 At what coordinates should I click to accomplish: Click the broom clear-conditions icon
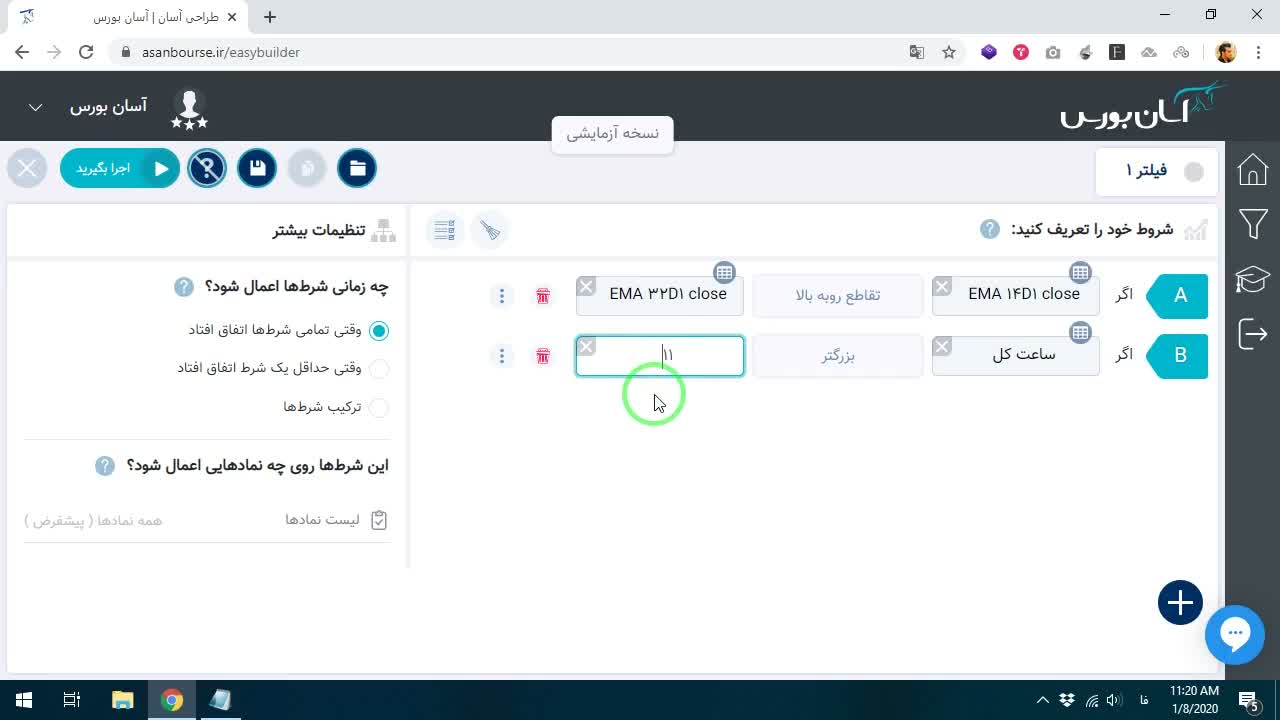pos(490,230)
